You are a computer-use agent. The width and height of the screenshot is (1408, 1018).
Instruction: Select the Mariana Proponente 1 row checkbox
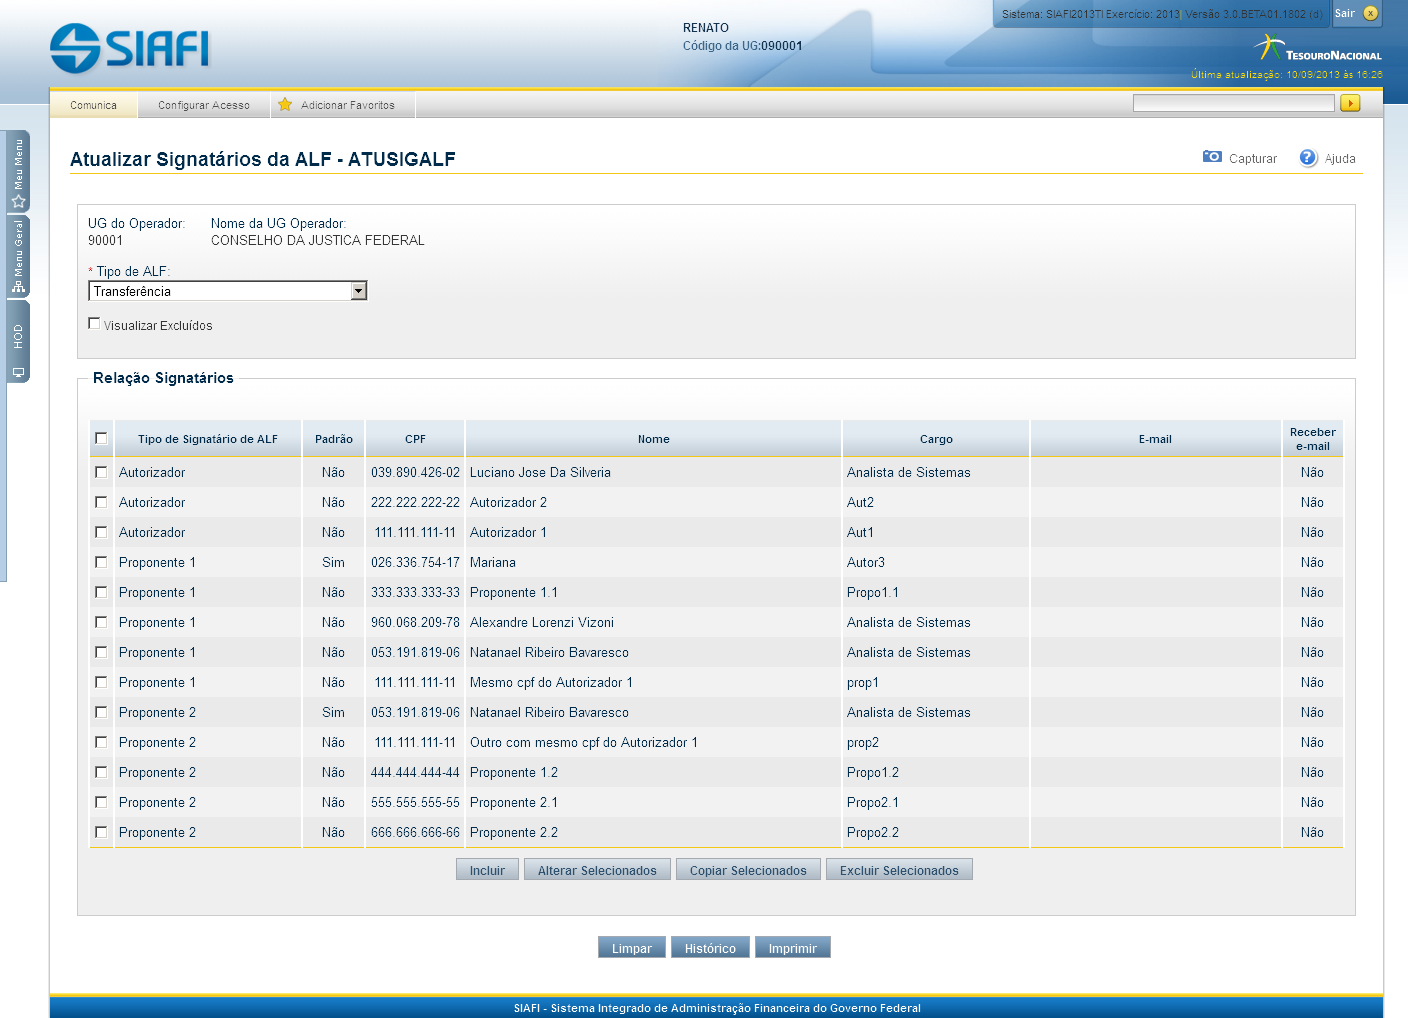click(101, 562)
